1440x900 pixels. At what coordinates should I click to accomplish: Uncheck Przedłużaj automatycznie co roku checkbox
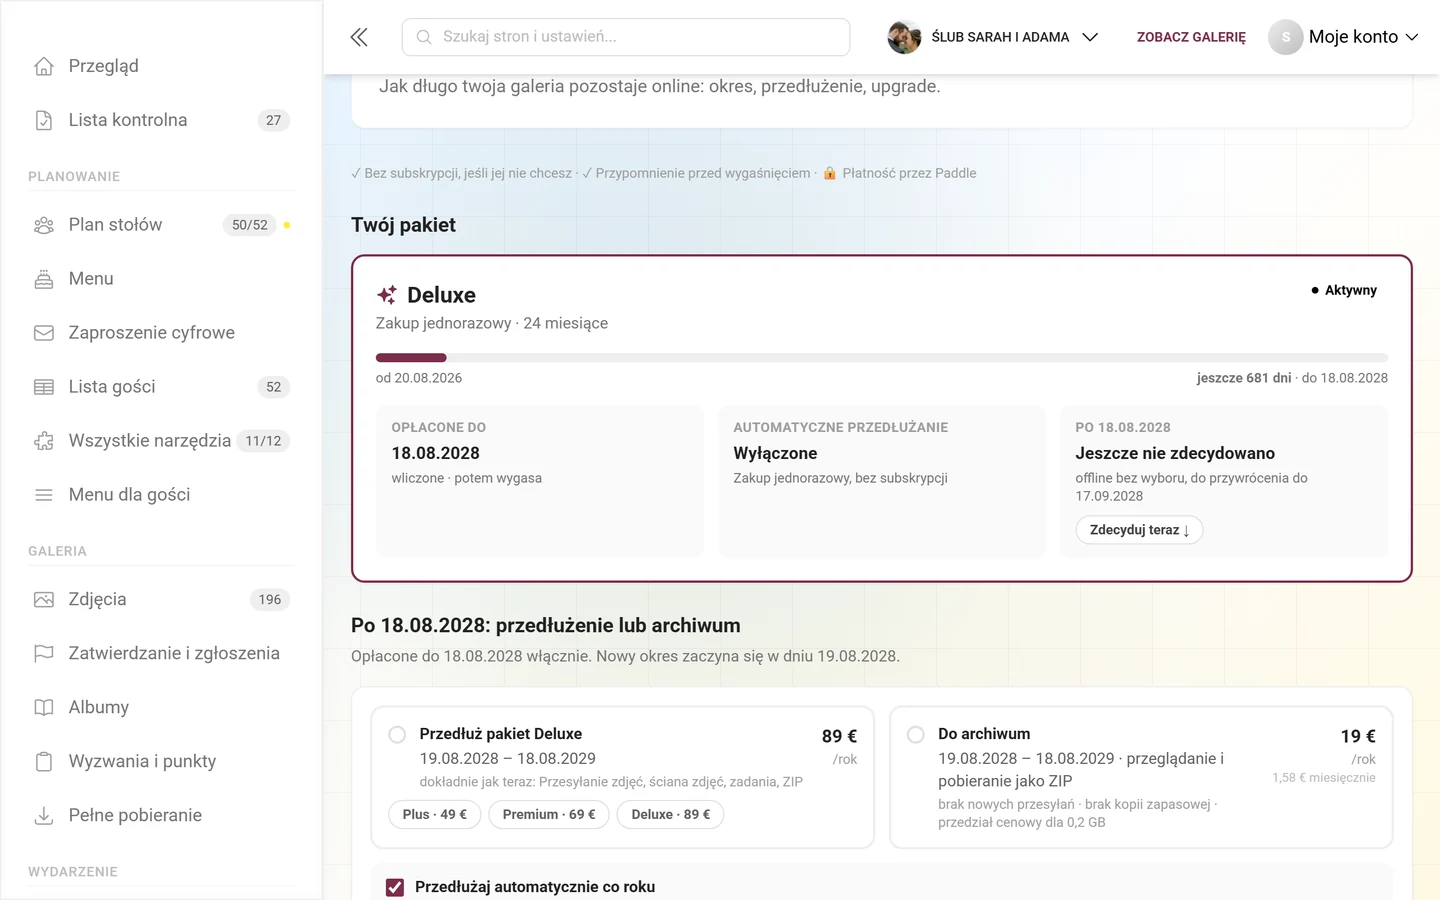(x=395, y=888)
